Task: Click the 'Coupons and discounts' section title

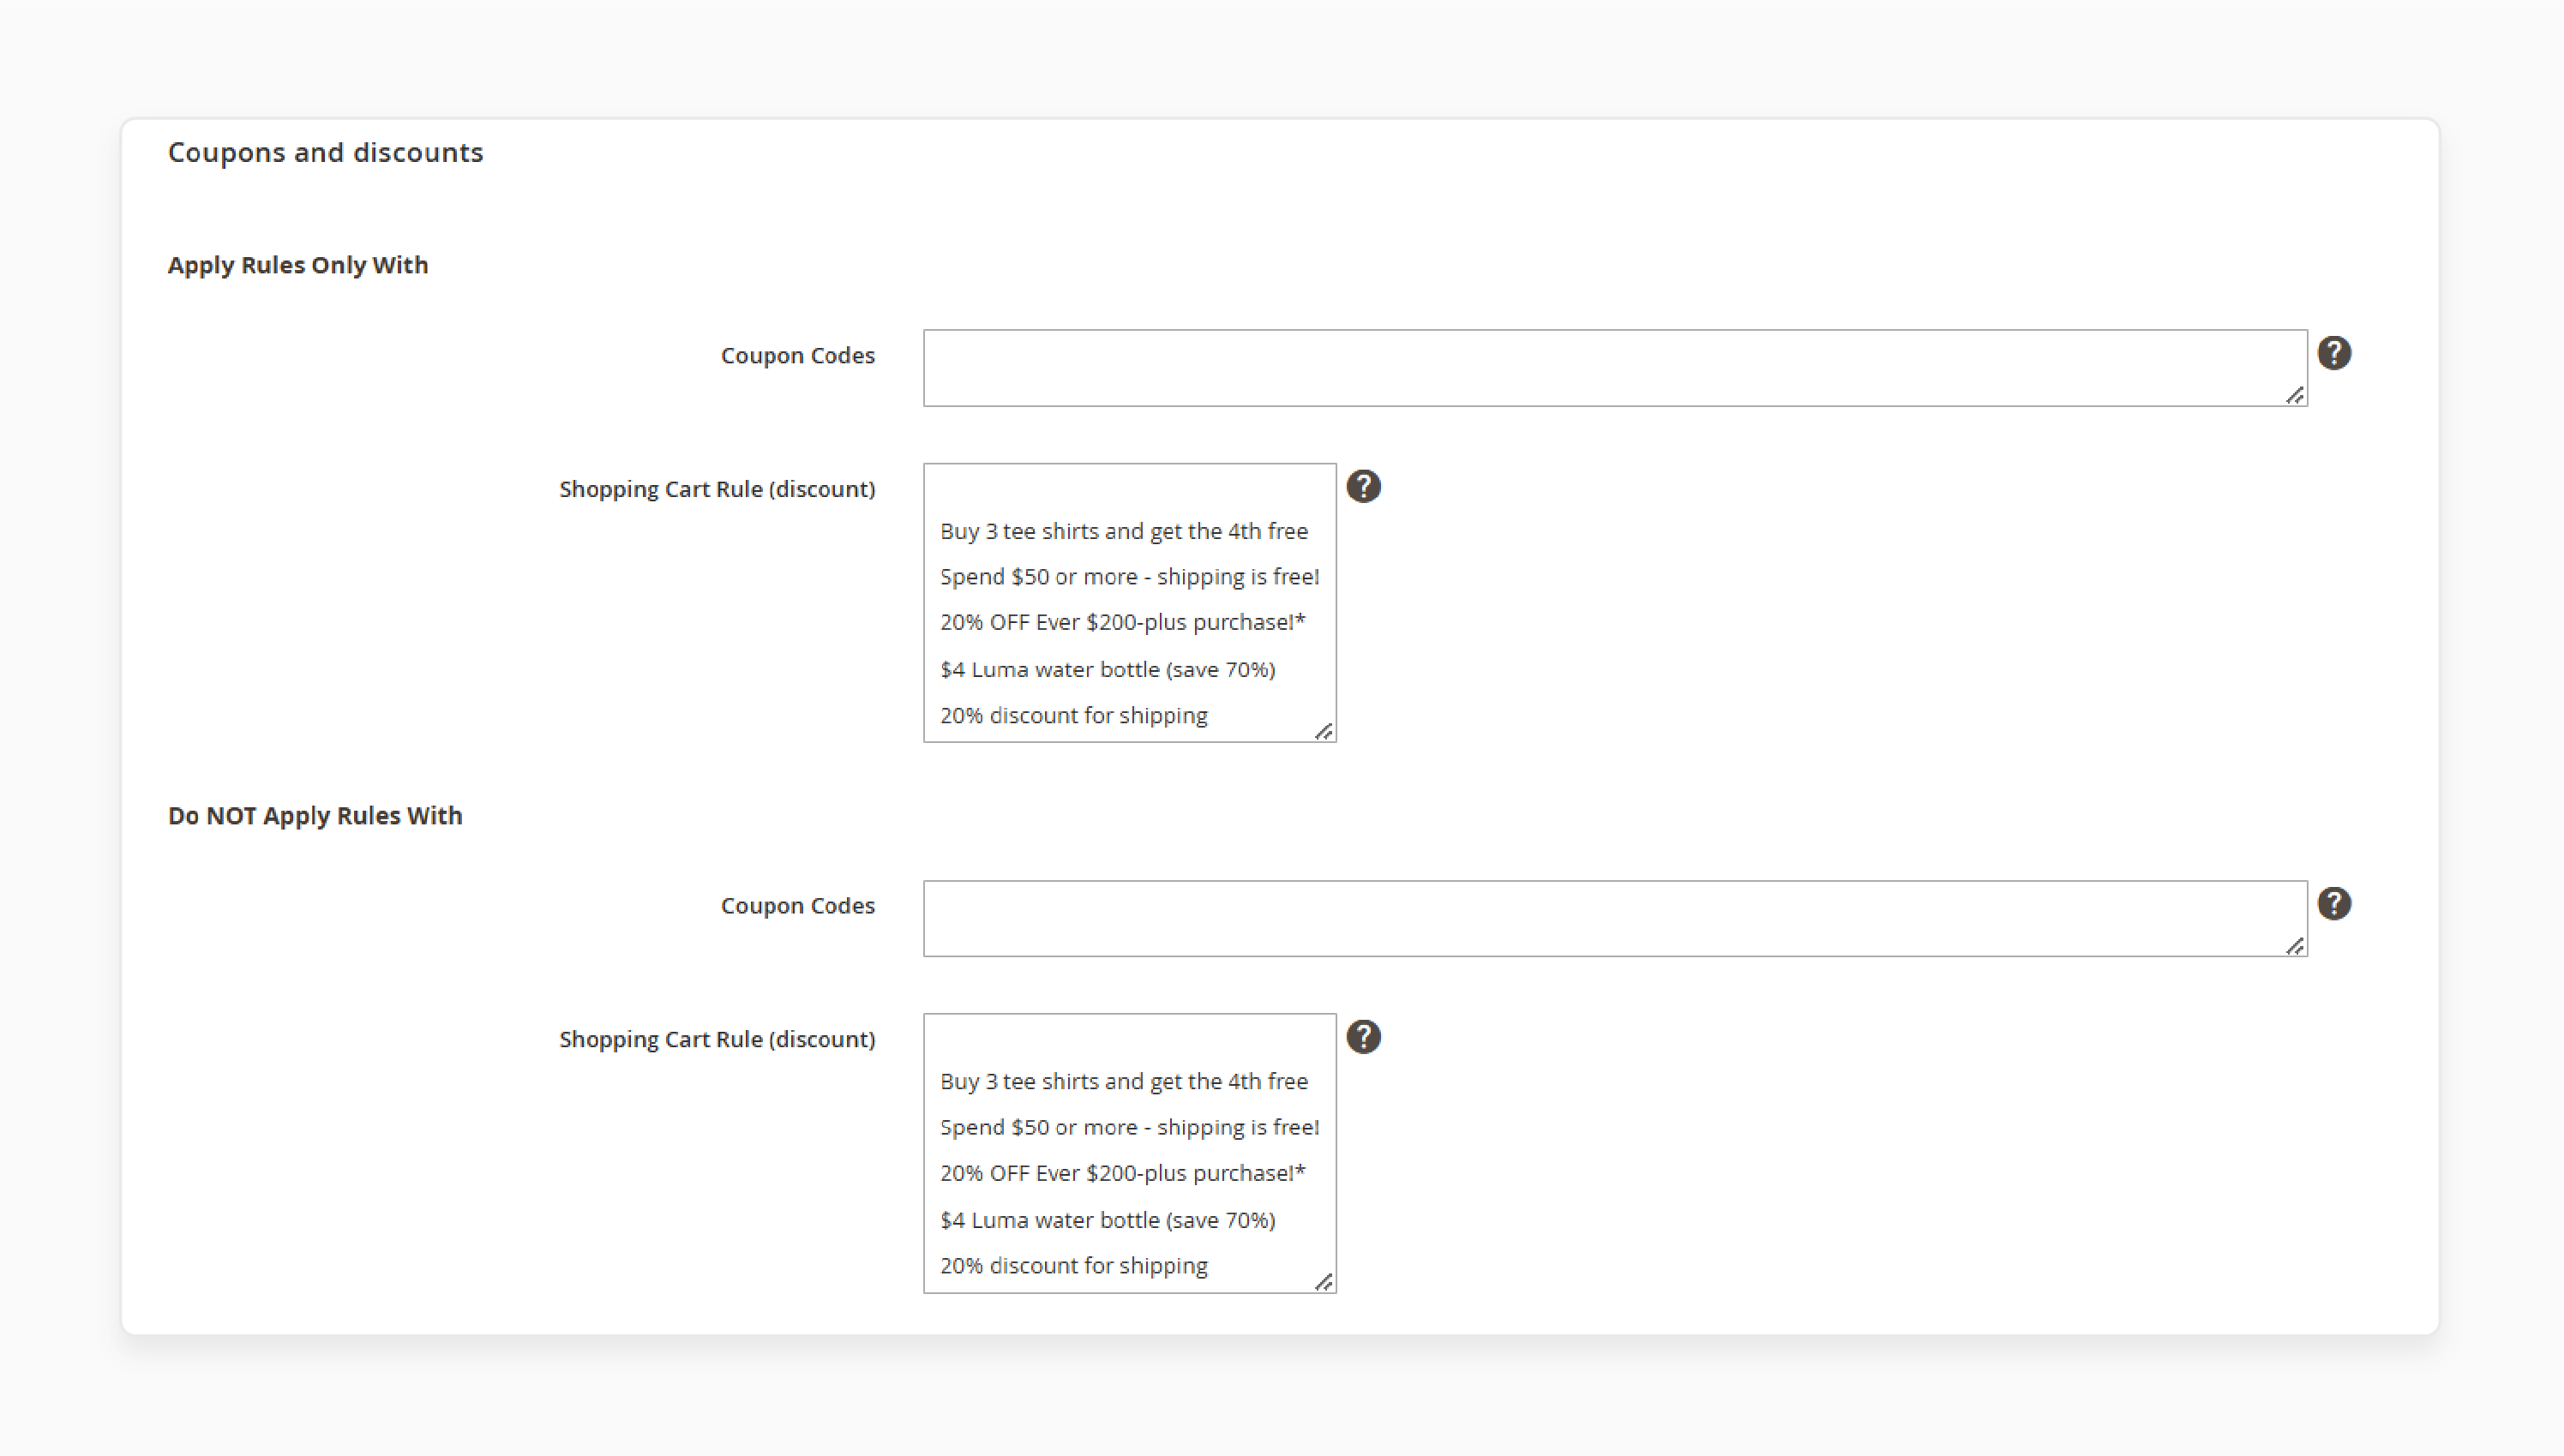Action: point(325,152)
